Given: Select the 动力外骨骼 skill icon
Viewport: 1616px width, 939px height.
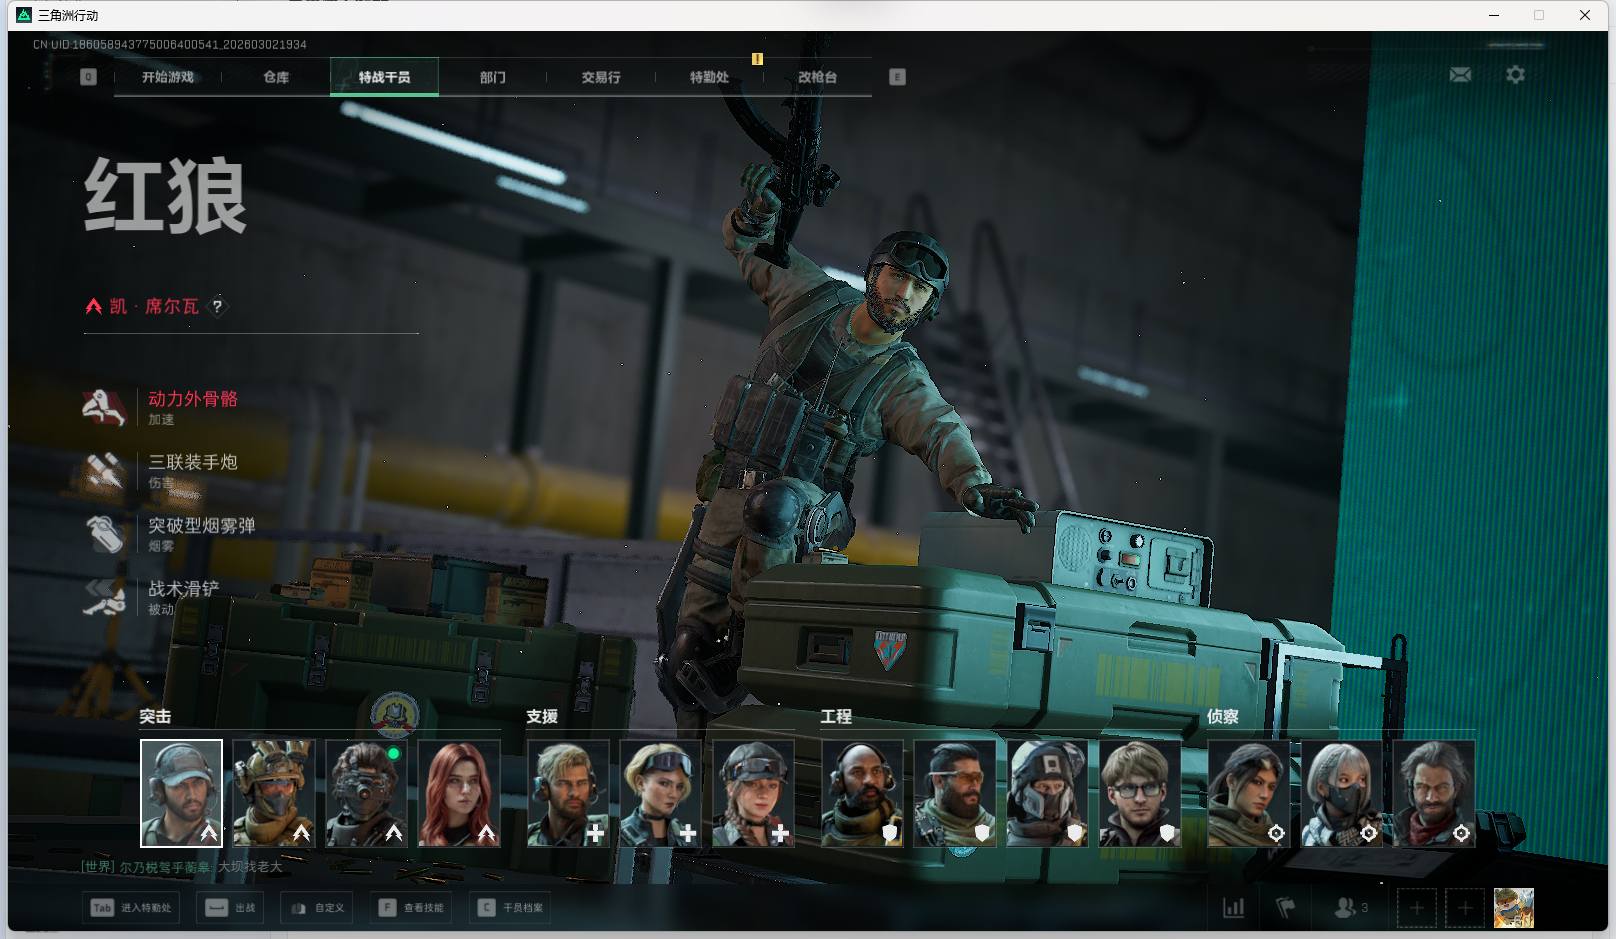Looking at the screenshot, I should [x=104, y=407].
